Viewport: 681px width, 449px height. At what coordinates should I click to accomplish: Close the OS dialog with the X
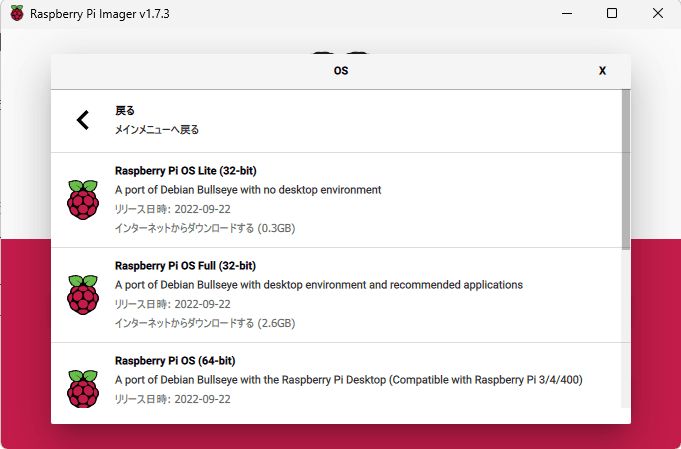602,71
